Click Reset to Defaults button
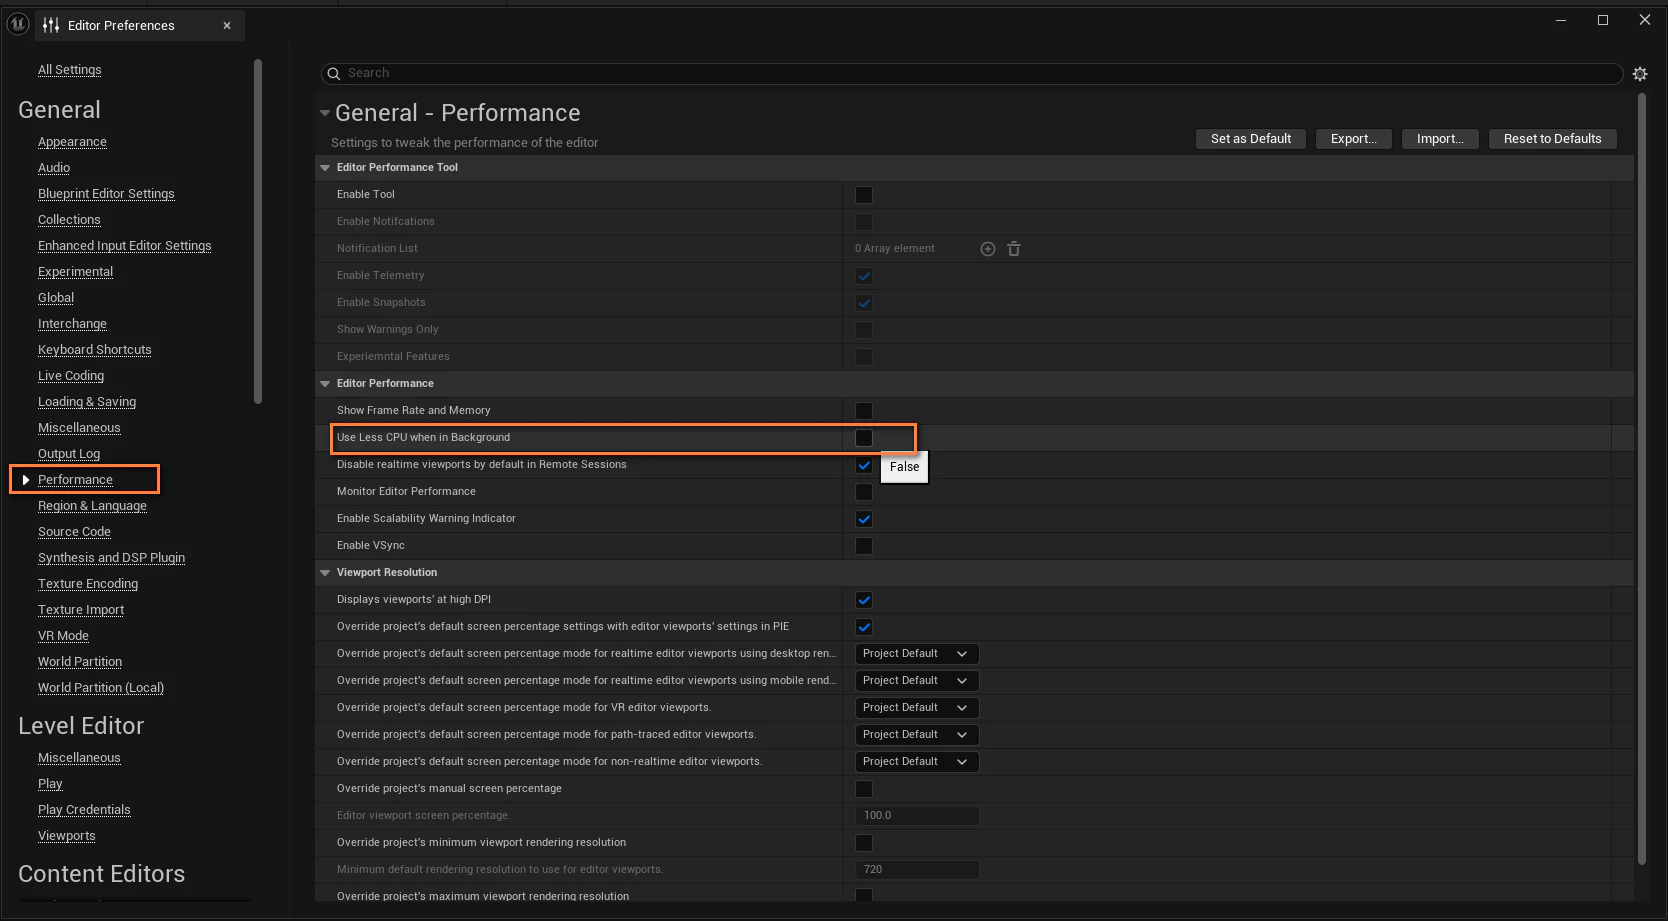 click(x=1553, y=139)
